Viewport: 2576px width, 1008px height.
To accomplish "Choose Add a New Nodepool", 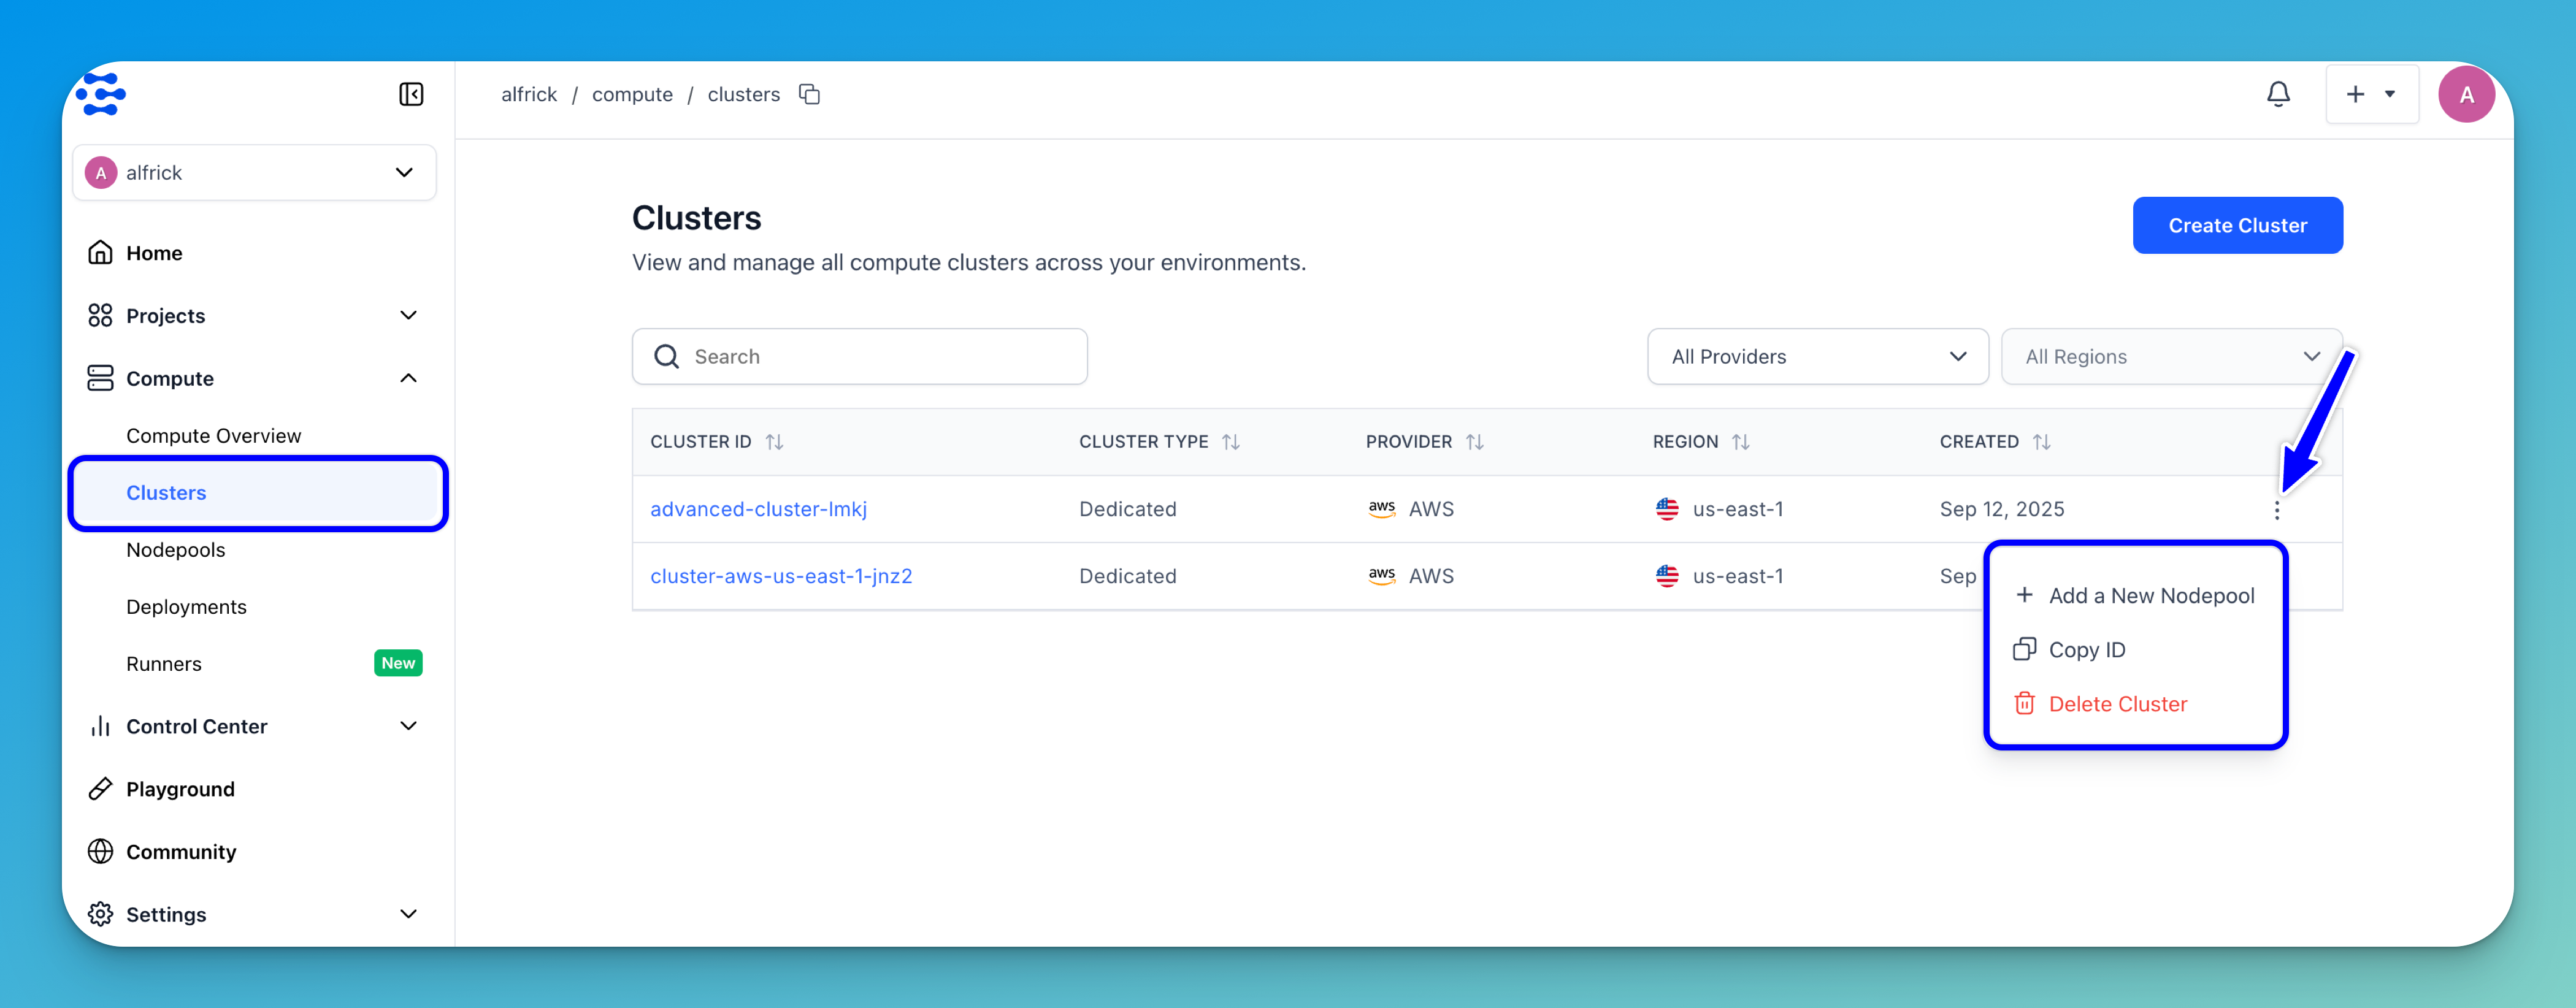I will point(2135,596).
